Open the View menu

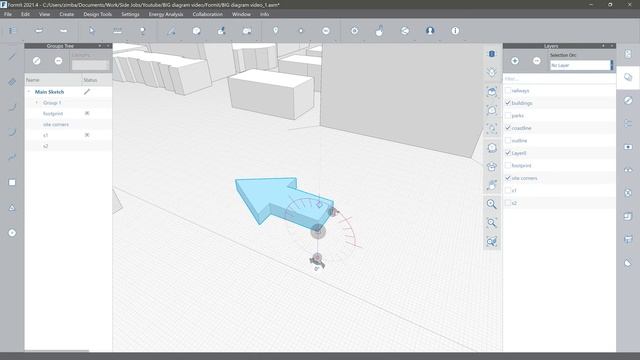click(x=44, y=14)
